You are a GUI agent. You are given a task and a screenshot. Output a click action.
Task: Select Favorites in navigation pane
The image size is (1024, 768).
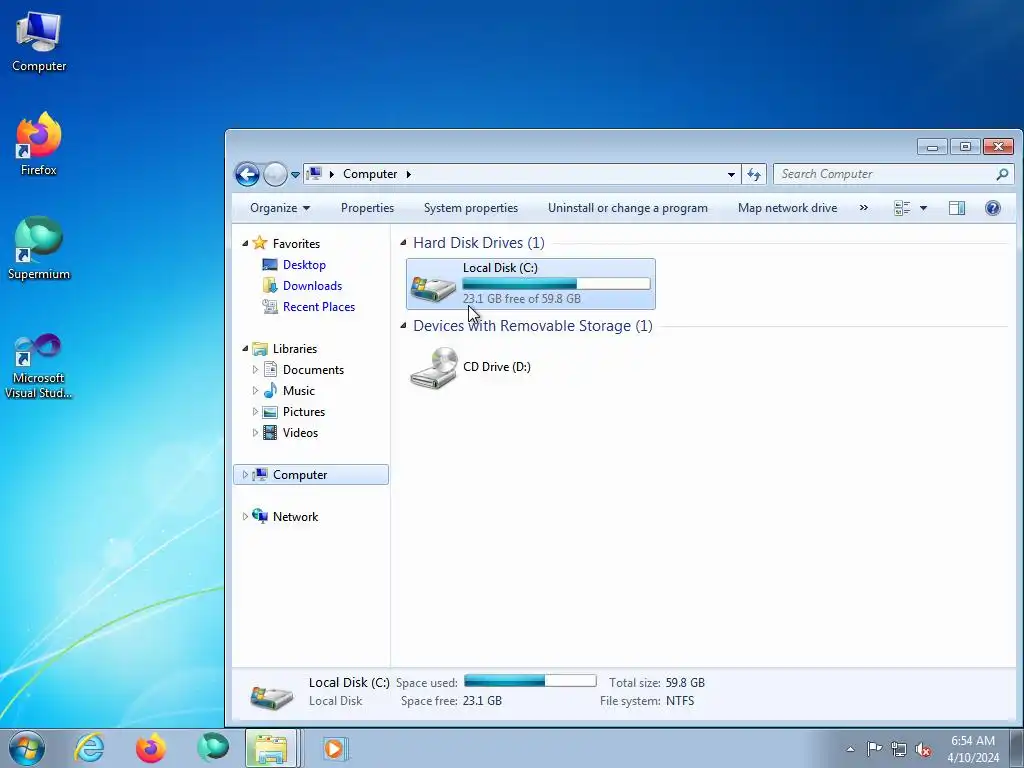[x=296, y=244]
